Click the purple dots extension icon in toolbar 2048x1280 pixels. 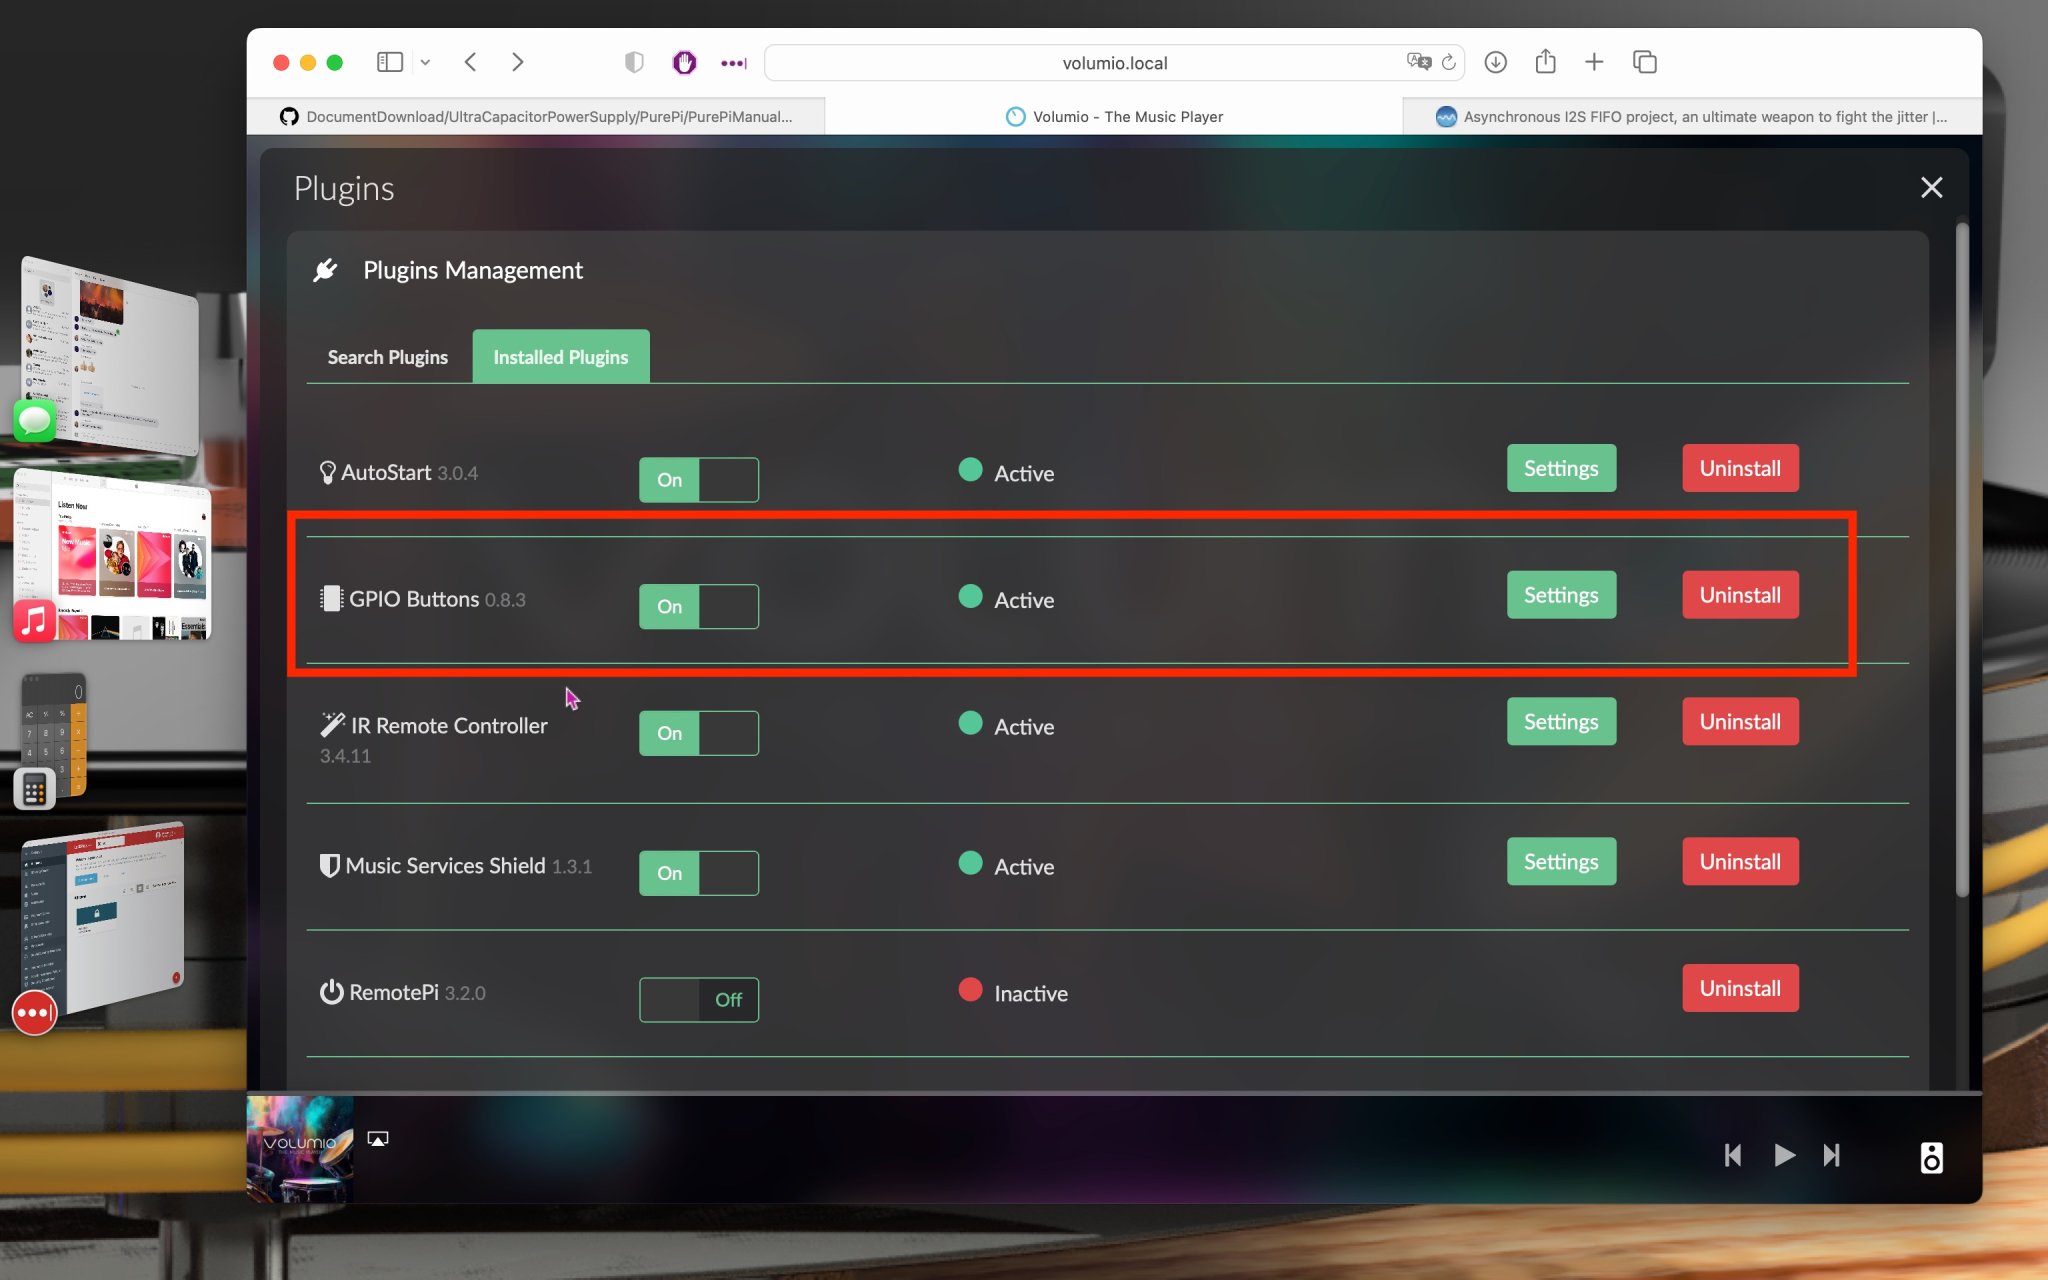[x=734, y=62]
